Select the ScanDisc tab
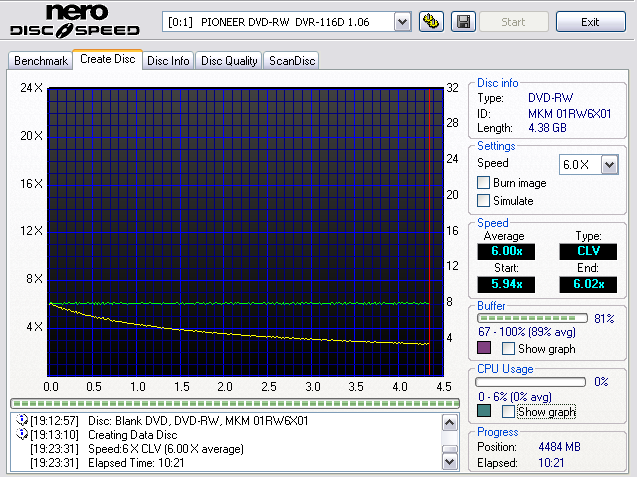The height and width of the screenshot is (477, 637). click(x=292, y=61)
